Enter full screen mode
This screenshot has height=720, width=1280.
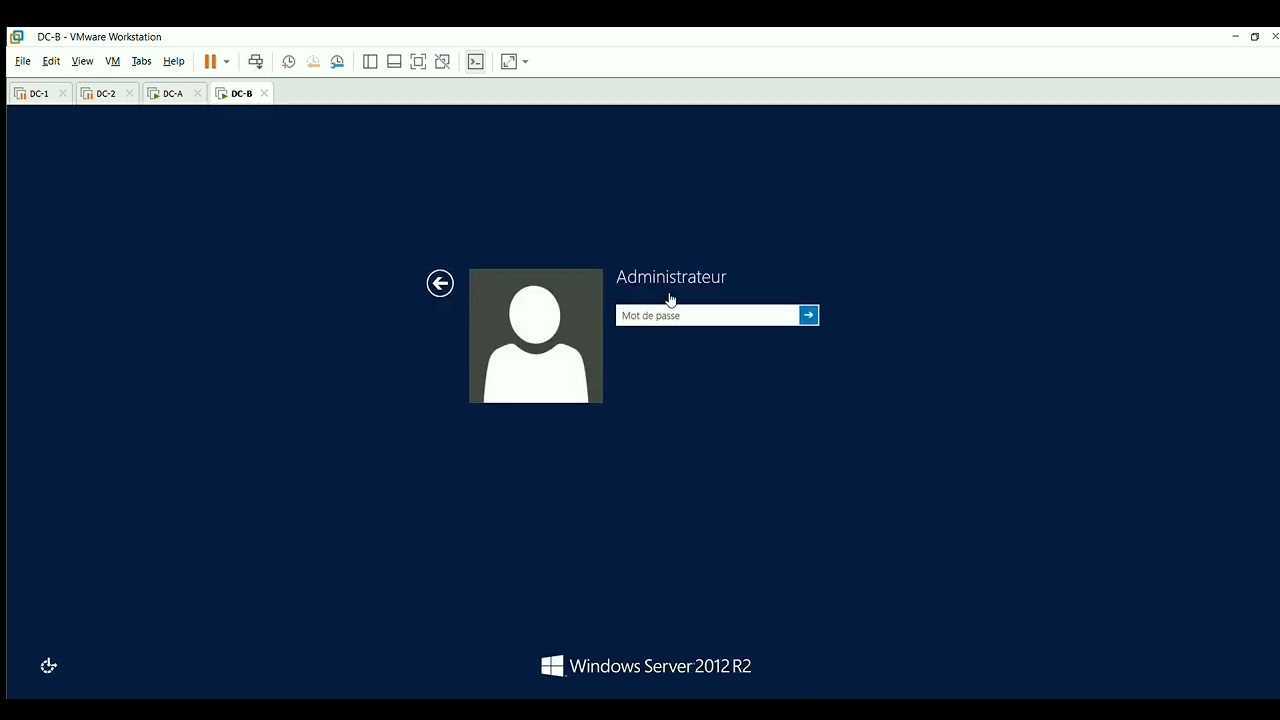click(x=418, y=62)
